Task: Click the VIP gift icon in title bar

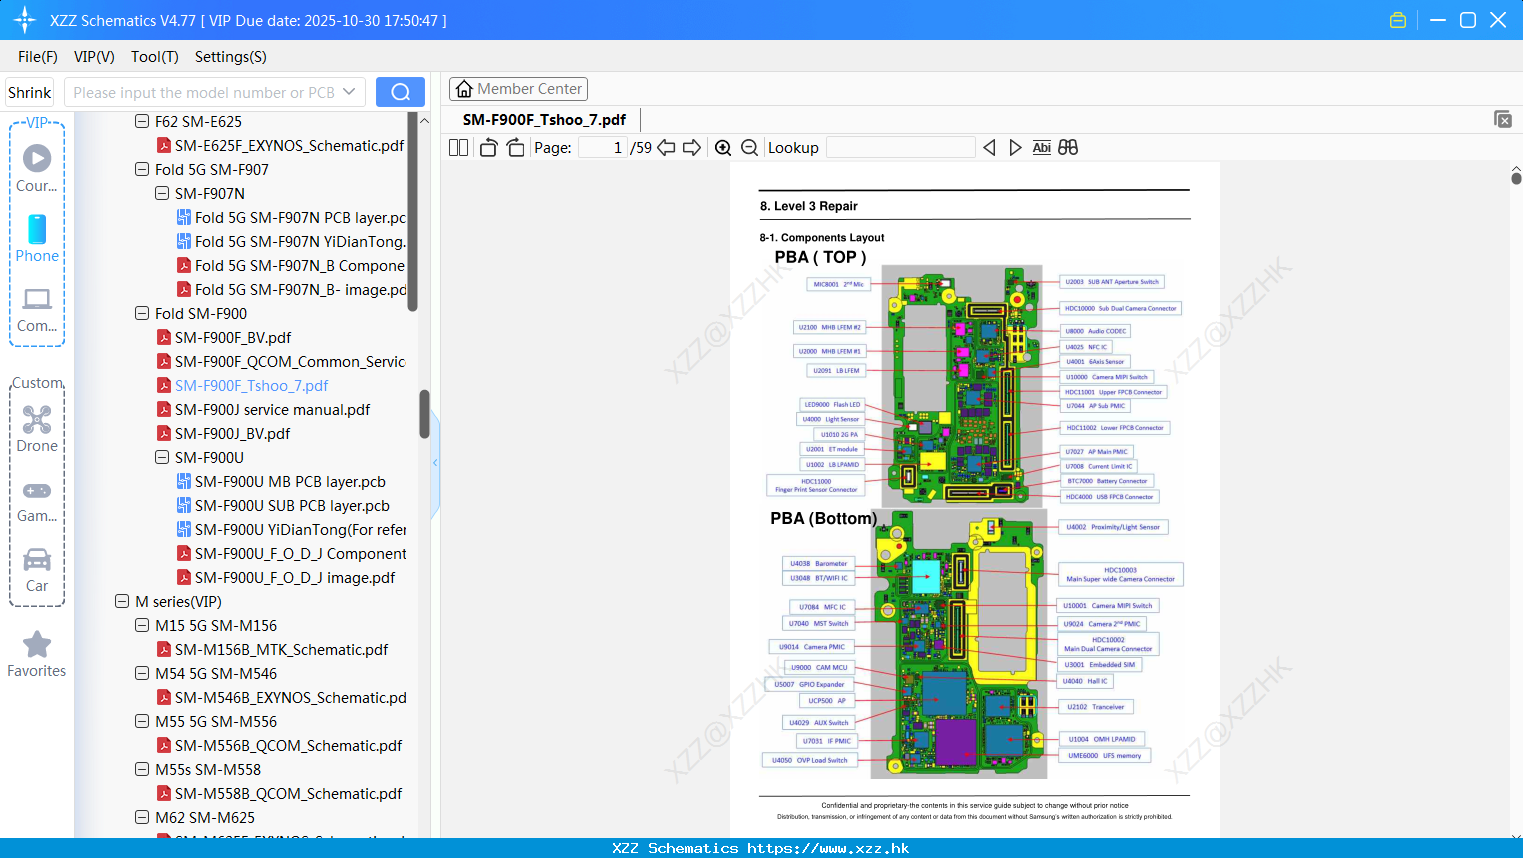Action: click(x=1398, y=20)
